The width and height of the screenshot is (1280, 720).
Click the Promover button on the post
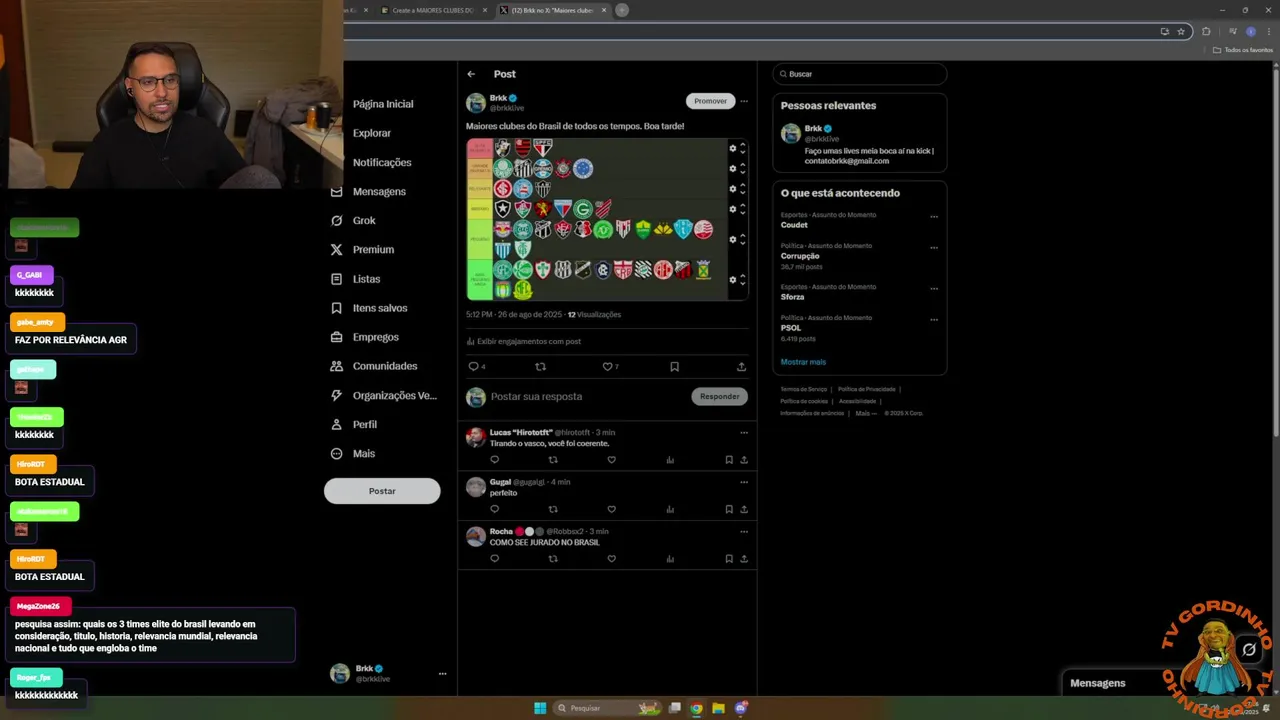coord(710,101)
